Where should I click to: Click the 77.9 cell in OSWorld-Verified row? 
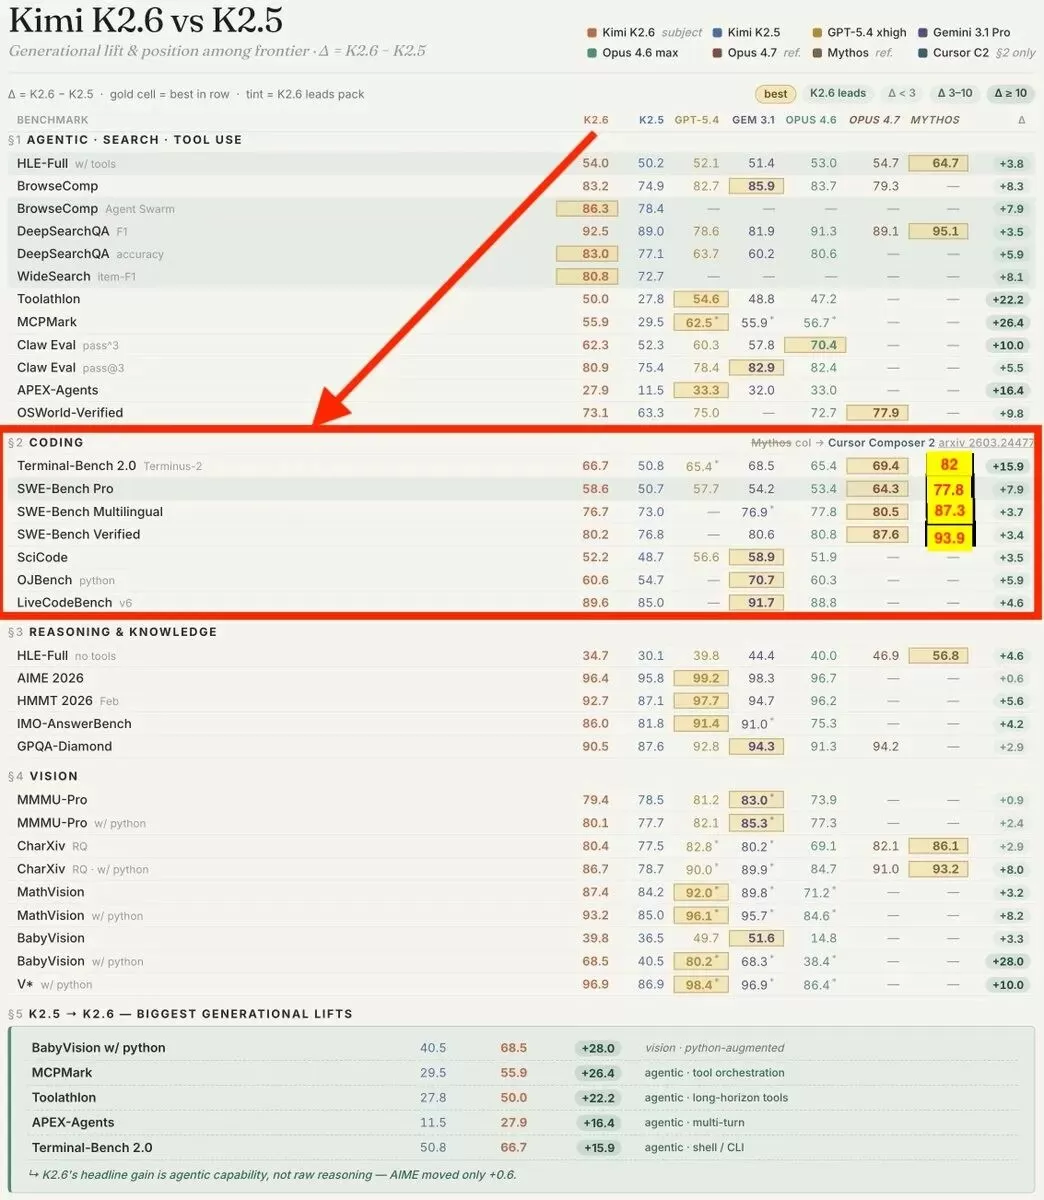click(x=878, y=413)
